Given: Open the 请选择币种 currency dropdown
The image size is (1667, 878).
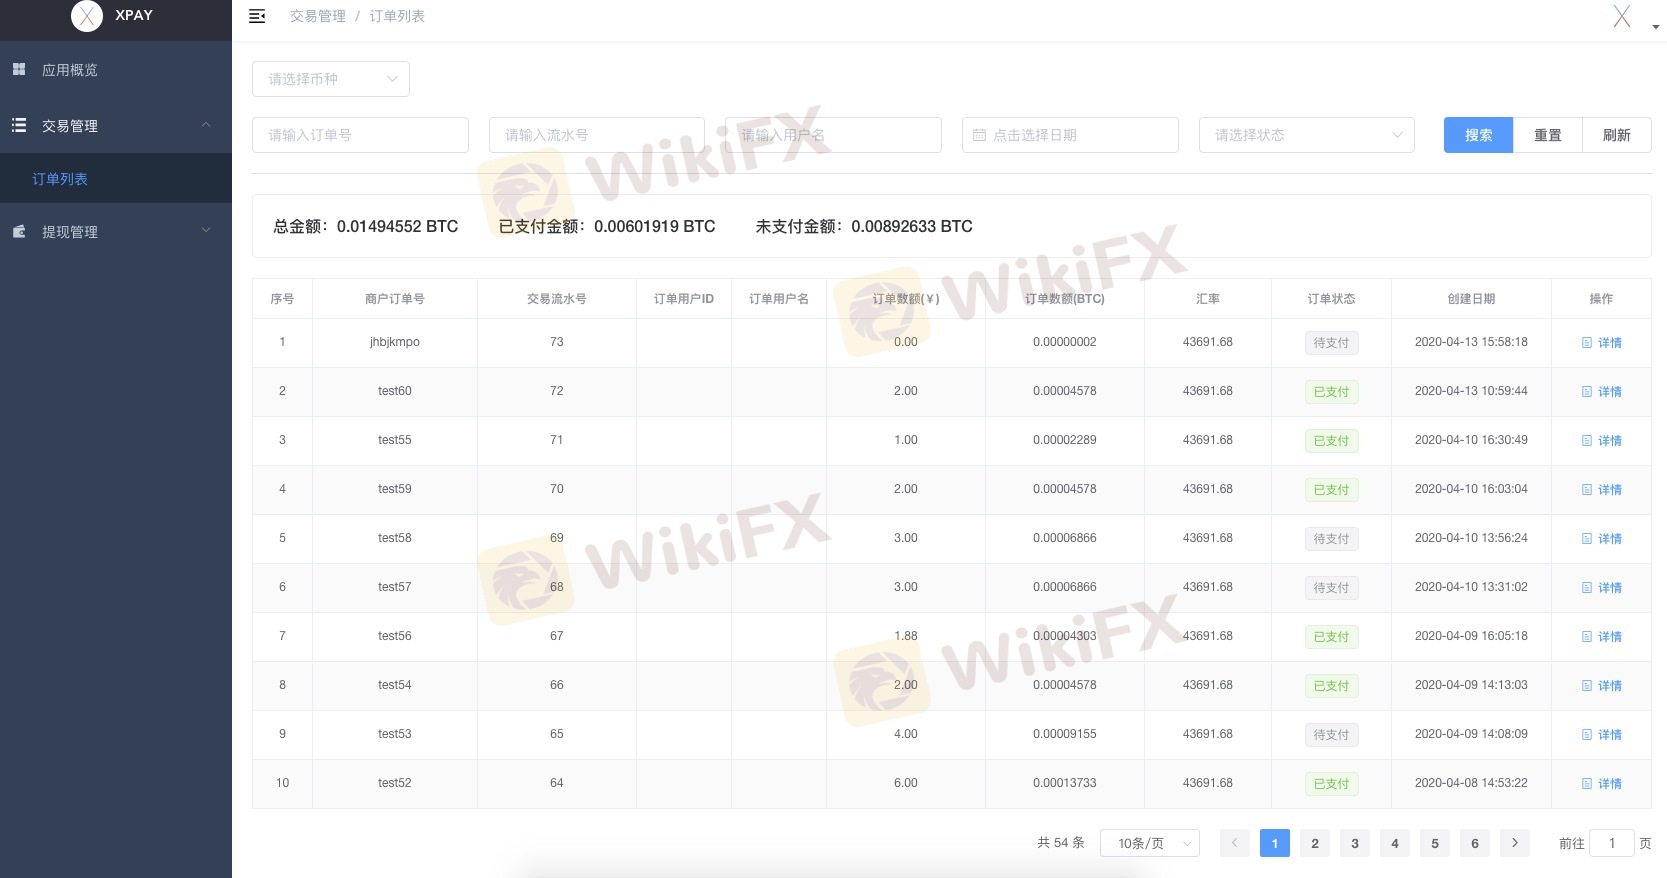Looking at the screenshot, I should click(x=331, y=79).
